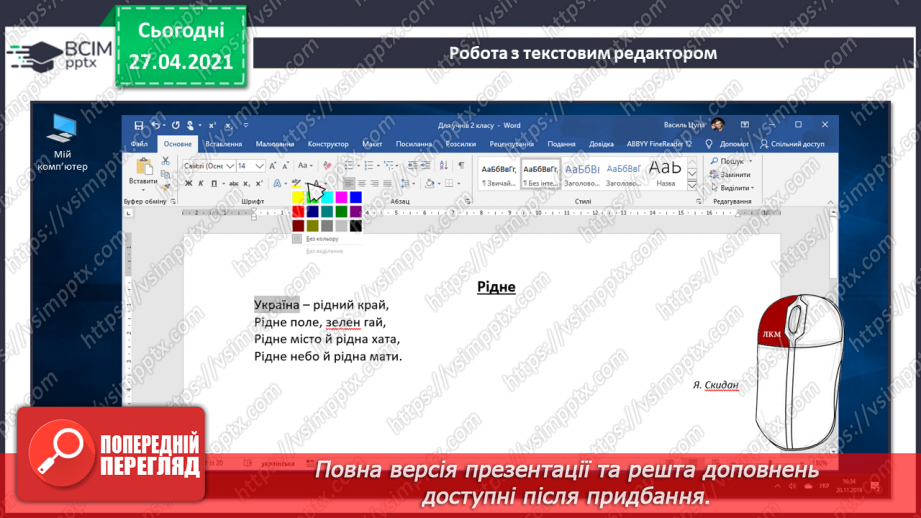This screenshot has height=518, width=921.
Task: Expand the Вставити paste options arrow
Action: (143, 190)
